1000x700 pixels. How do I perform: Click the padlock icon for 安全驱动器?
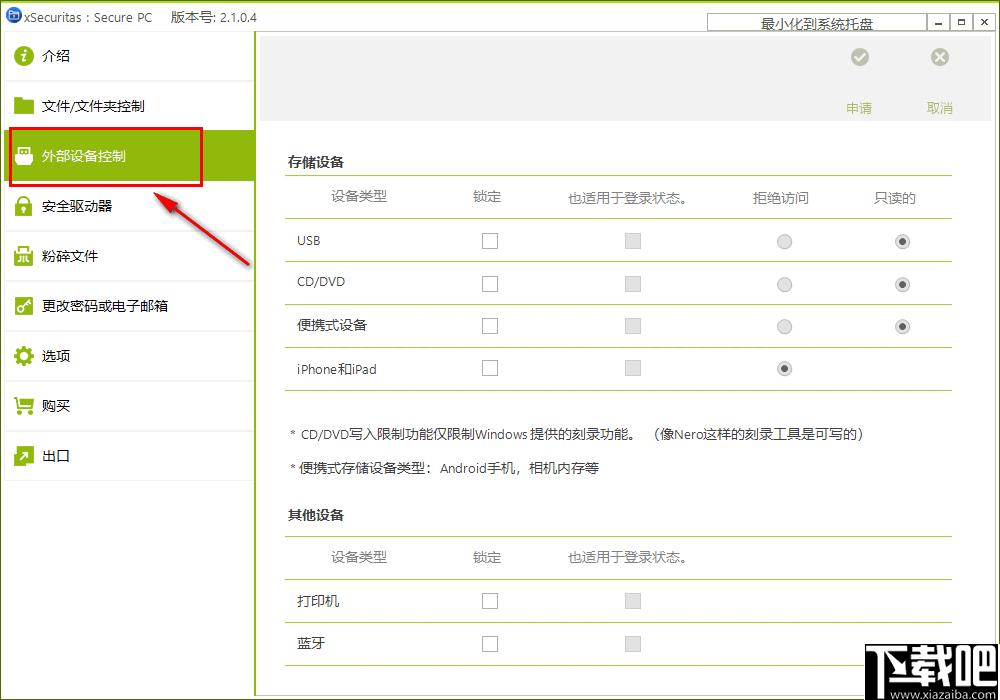[x=24, y=206]
